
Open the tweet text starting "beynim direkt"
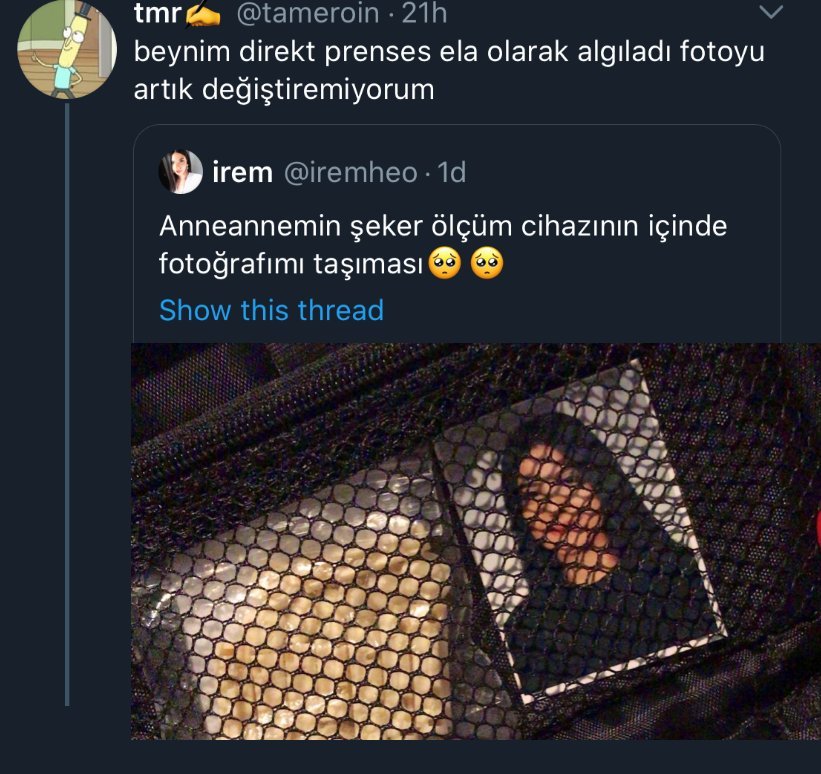(449, 70)
